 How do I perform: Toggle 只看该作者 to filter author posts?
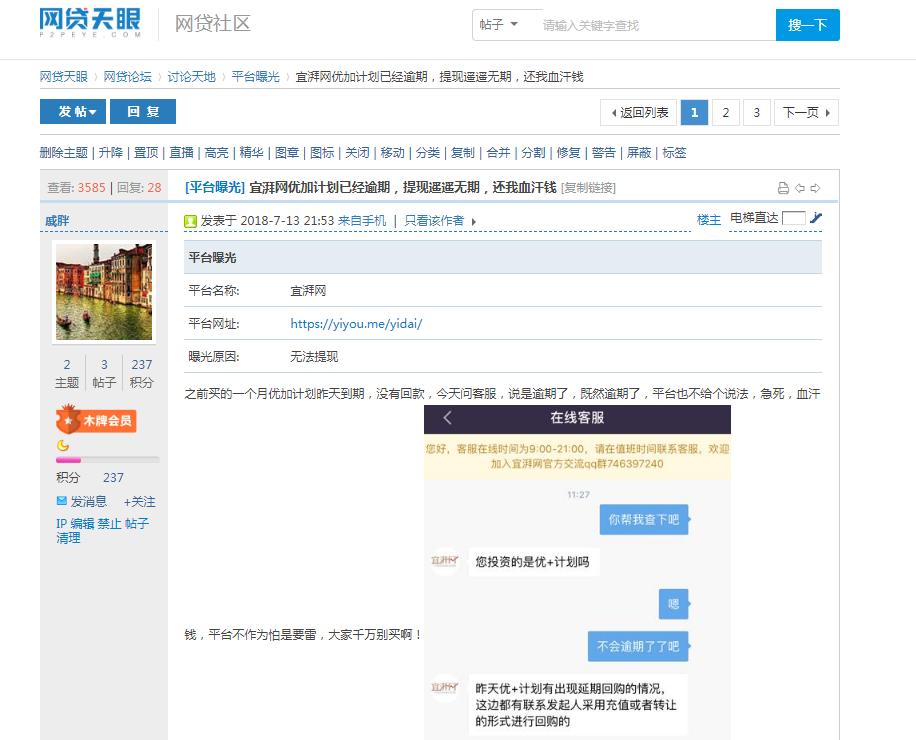[x=435, y=221]
